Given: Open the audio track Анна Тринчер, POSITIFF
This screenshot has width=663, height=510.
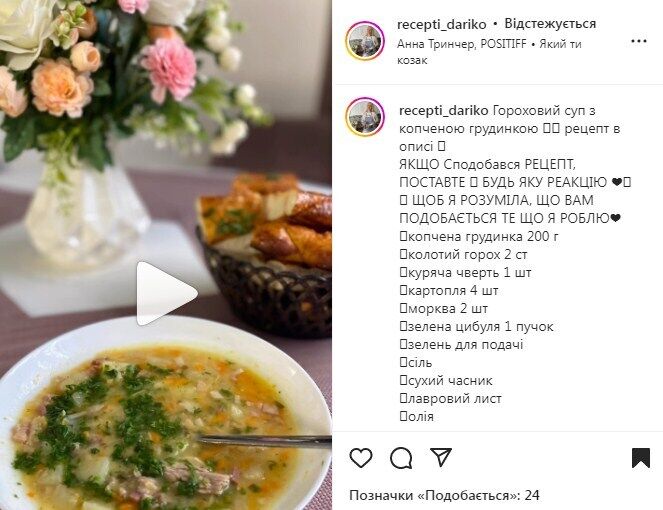Looking at the screenshot, I should tap(462, 44).
